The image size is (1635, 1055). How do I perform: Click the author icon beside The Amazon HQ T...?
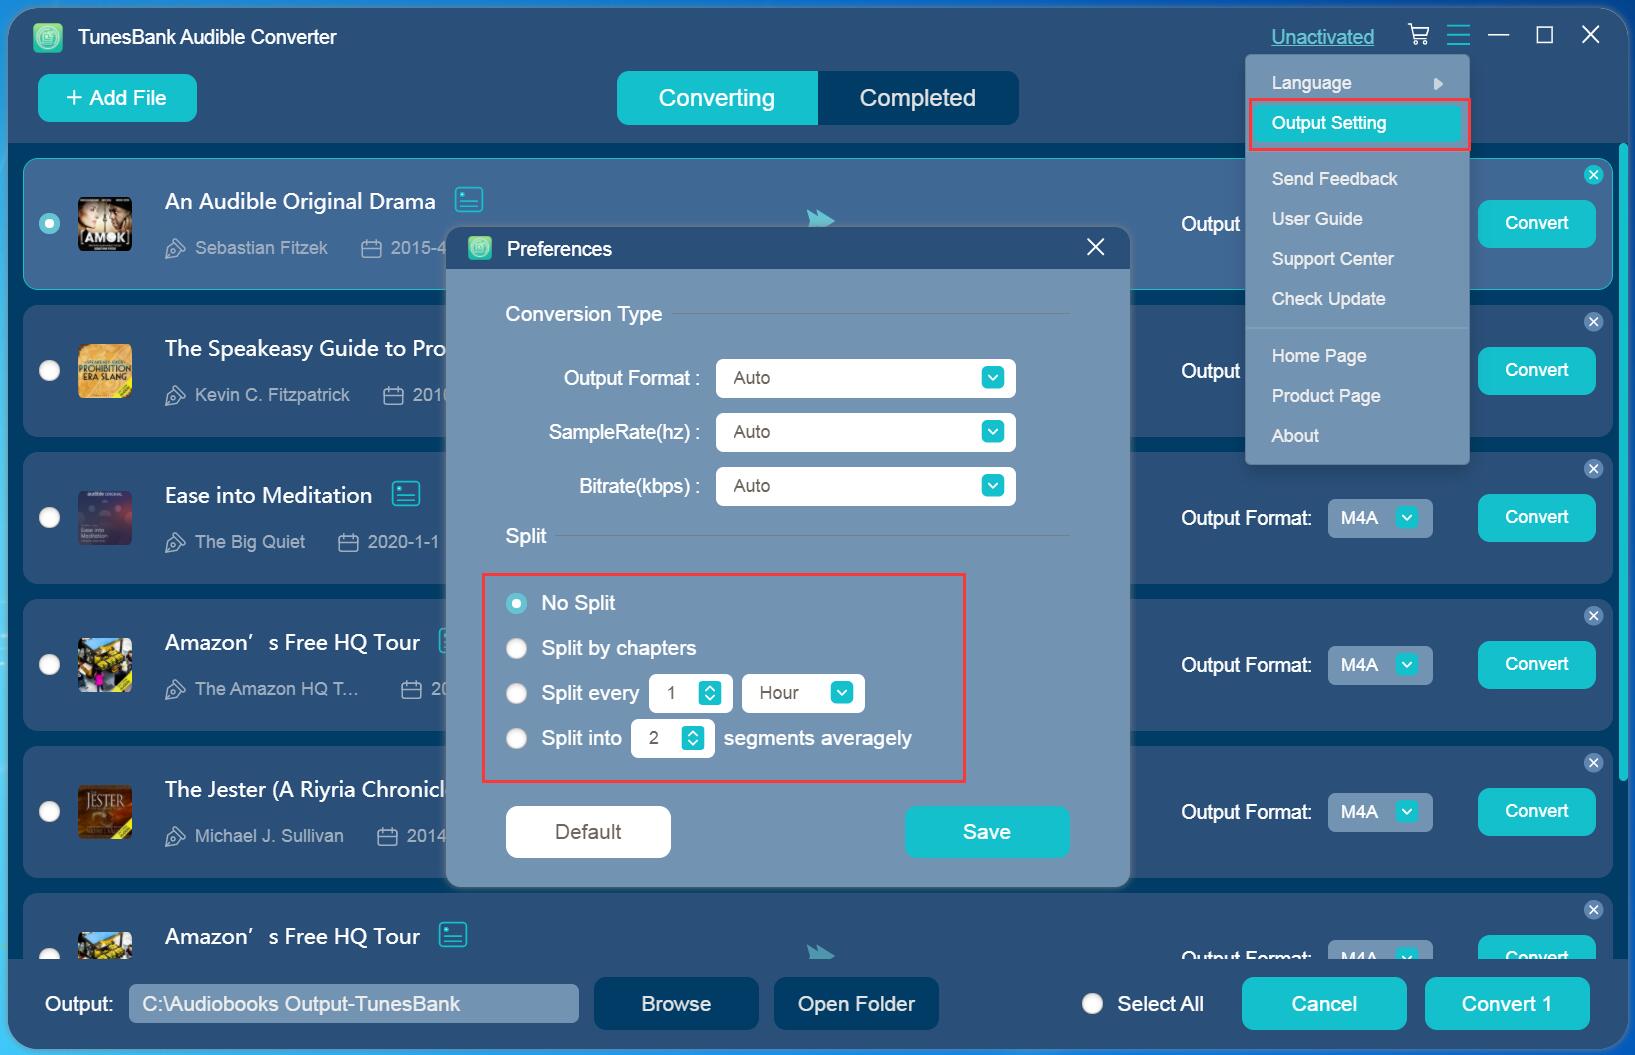click(175, 689)
